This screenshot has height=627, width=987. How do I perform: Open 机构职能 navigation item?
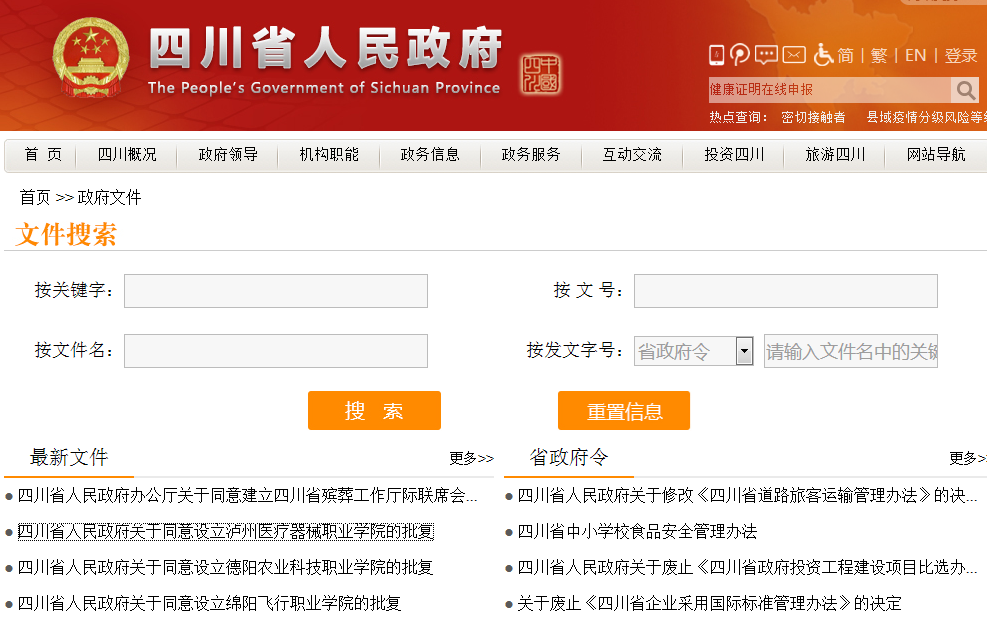coord(329,154)
